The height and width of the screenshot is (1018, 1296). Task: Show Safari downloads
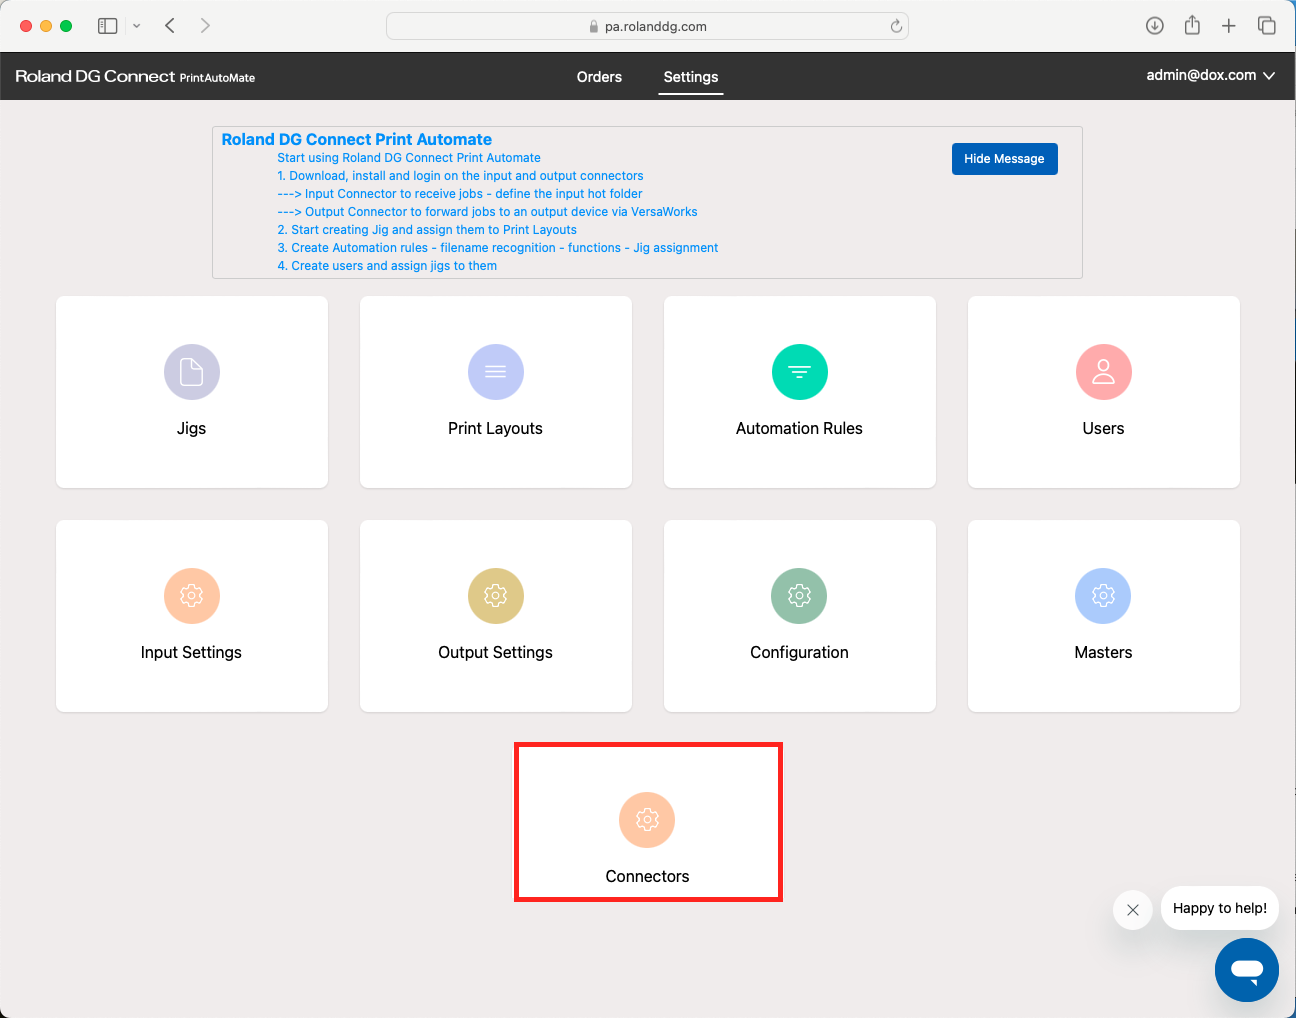(1154, 26)
